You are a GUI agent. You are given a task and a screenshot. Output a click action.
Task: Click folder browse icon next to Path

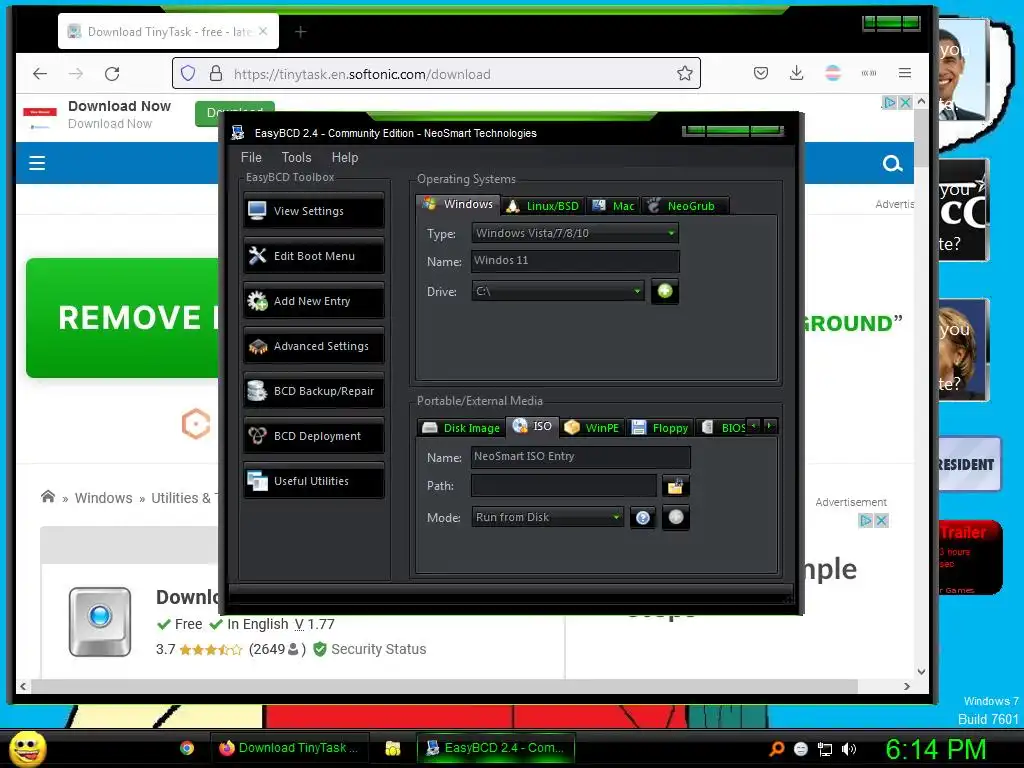point(675,485)
